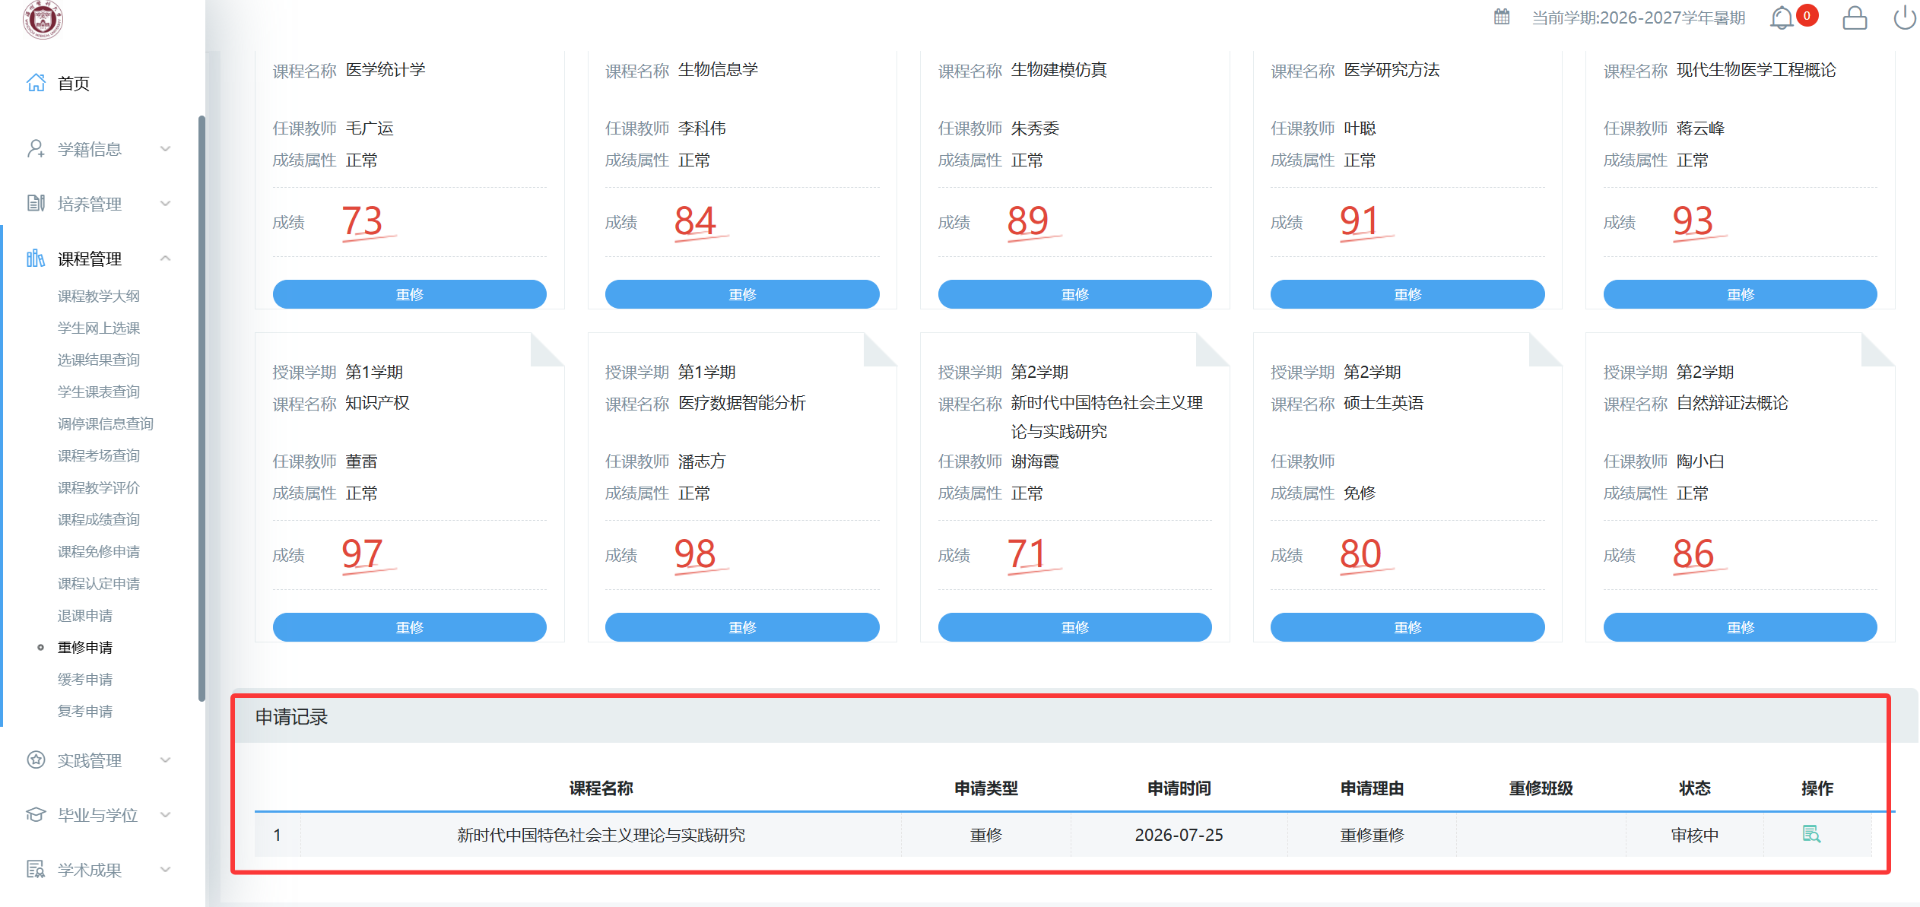The width and height of the screenshot is (1920, 907).
Task: Open 缓考申请 submenu item
Action: coord(85,680)
